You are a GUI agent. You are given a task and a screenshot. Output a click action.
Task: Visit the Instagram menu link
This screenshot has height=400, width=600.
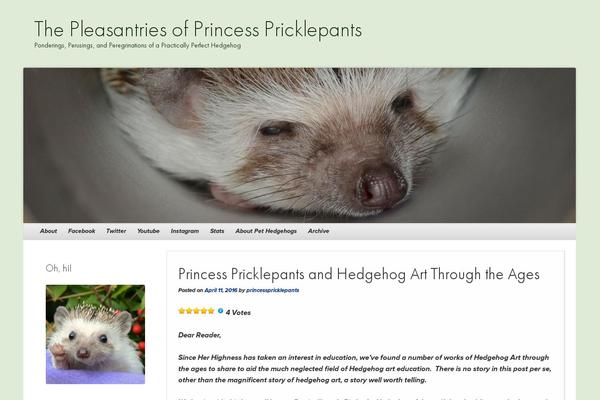pos(185,231)
